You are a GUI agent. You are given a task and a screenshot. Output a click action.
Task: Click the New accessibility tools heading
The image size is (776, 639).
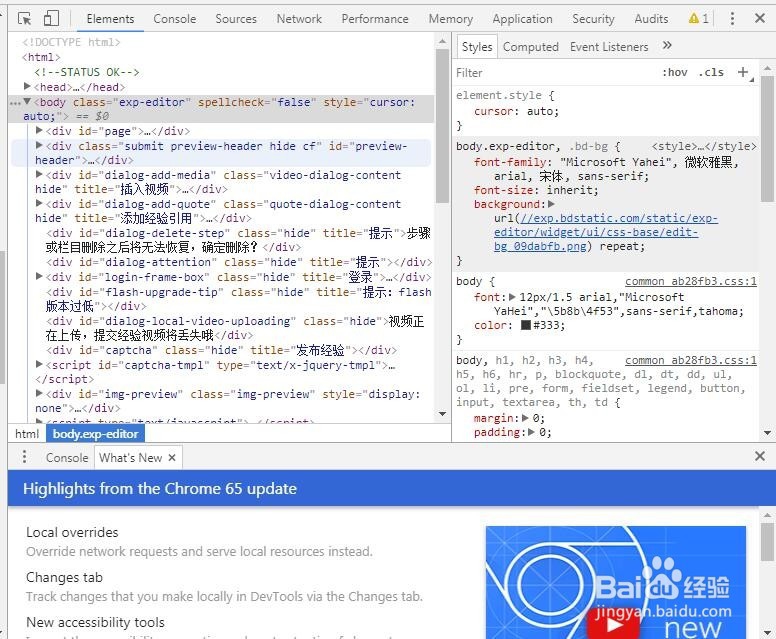pyautogui.click(x=95, y=622)
